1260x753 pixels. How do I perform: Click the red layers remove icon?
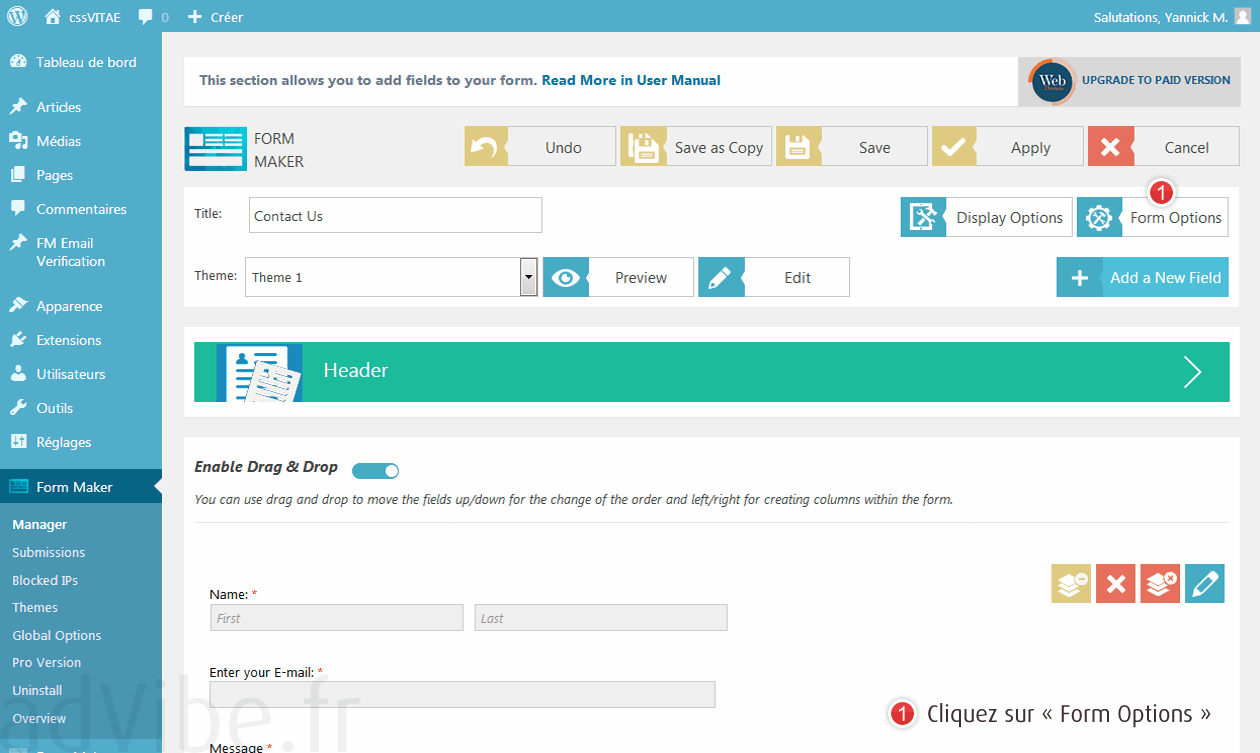(1160, 583)
